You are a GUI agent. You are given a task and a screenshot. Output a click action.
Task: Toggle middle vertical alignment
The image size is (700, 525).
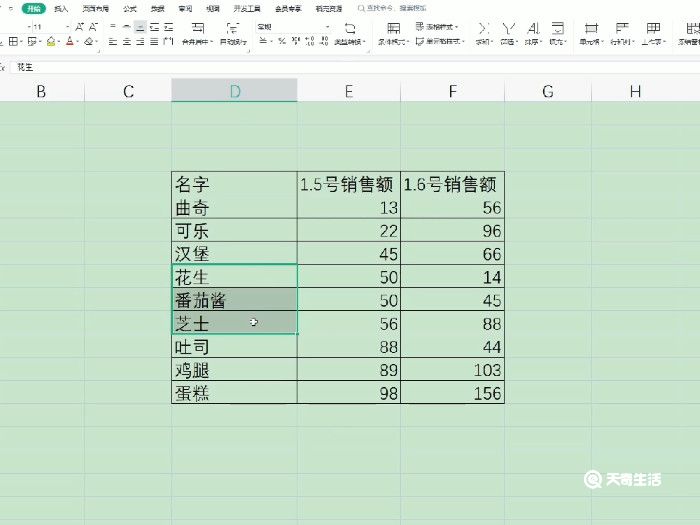pyautogui.click(x=127, y=27)
